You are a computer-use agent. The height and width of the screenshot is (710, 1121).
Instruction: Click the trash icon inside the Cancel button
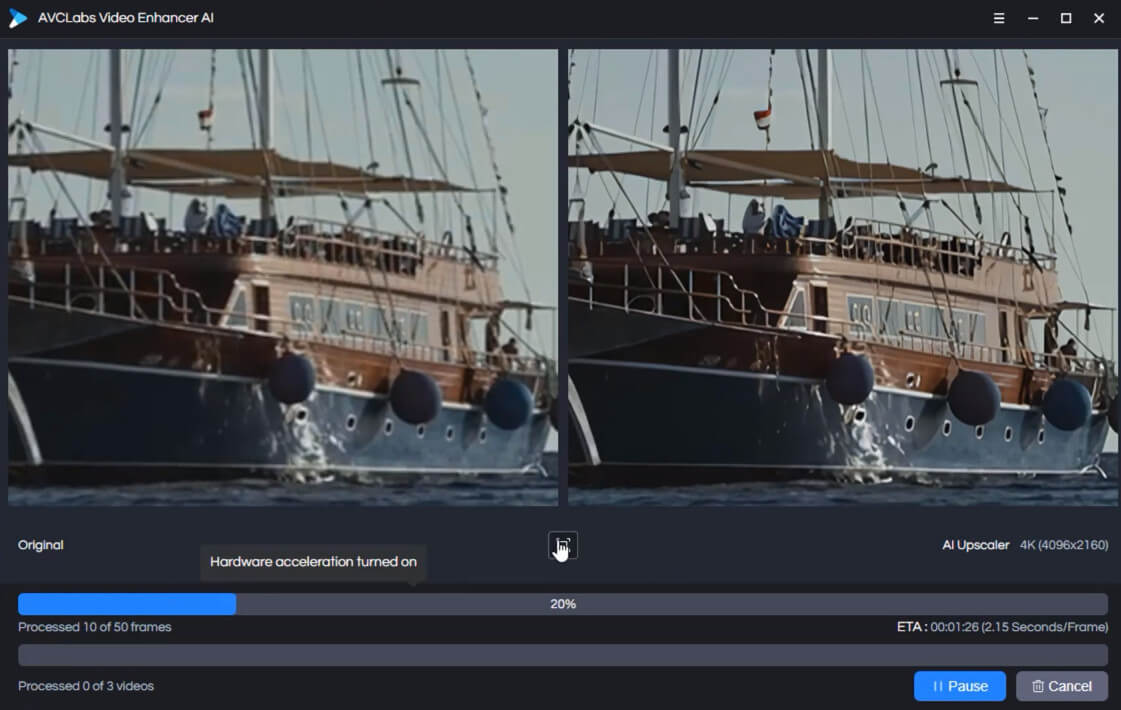tap(1038, 686)
